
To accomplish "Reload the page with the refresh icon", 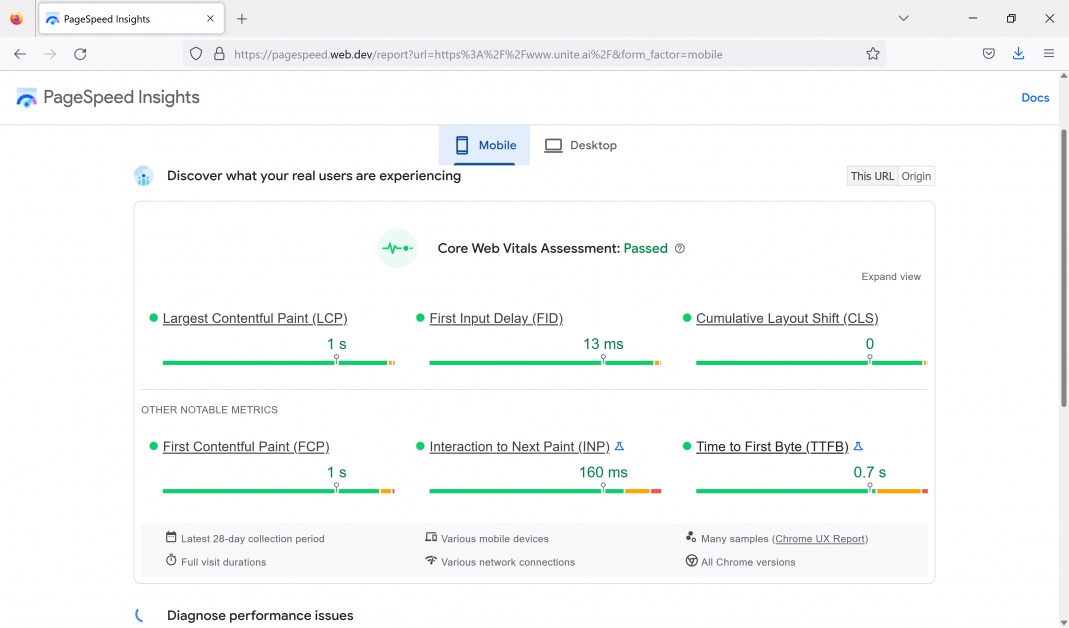I will point(80,54).
